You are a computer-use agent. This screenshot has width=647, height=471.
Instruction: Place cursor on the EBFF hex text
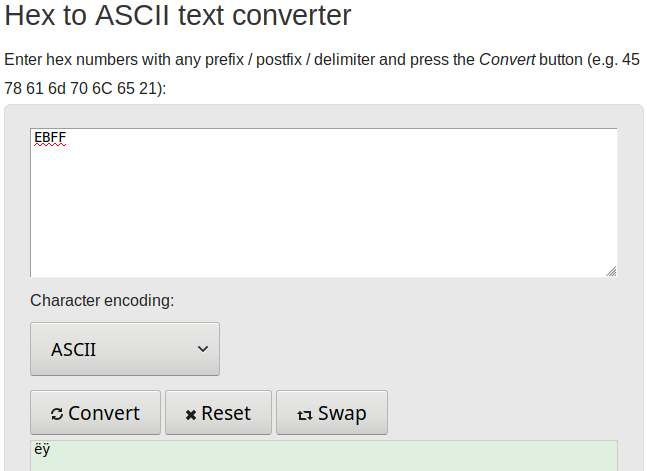pyautogui.click(x=50, y=137)
